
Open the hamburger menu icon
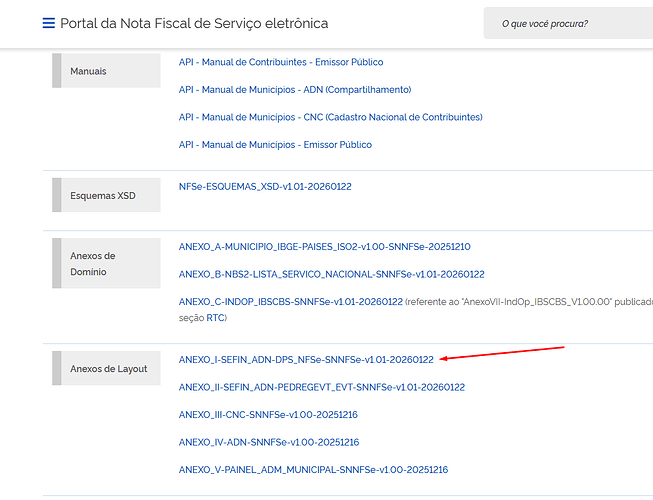point(48,23)
